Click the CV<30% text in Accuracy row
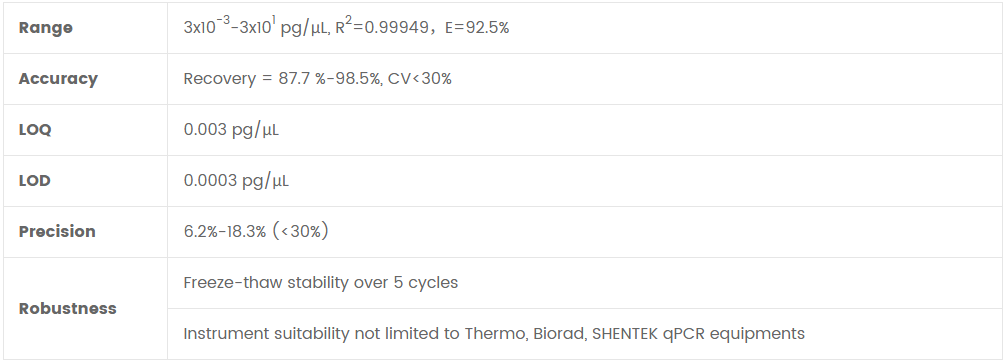The height and width of the screenshot is (363, 1006). coord(420,79)
